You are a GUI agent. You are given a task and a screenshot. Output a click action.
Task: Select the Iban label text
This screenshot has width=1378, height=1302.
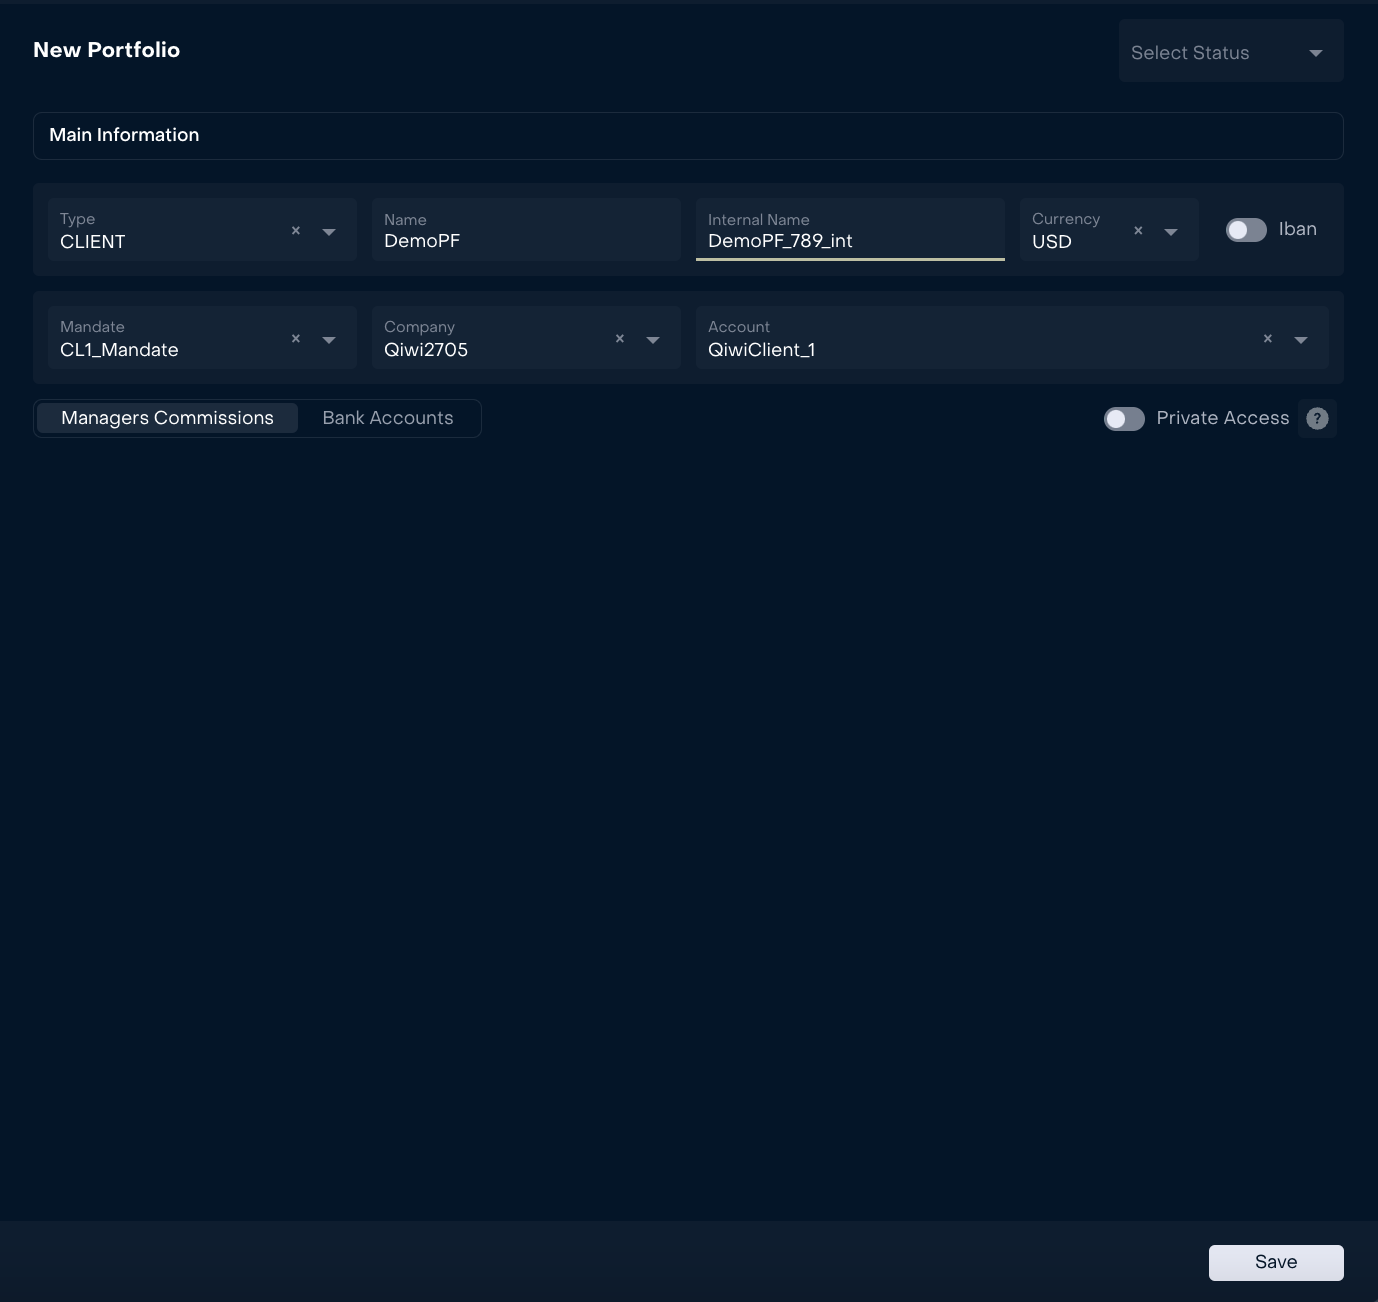(x=1298, y=229)
